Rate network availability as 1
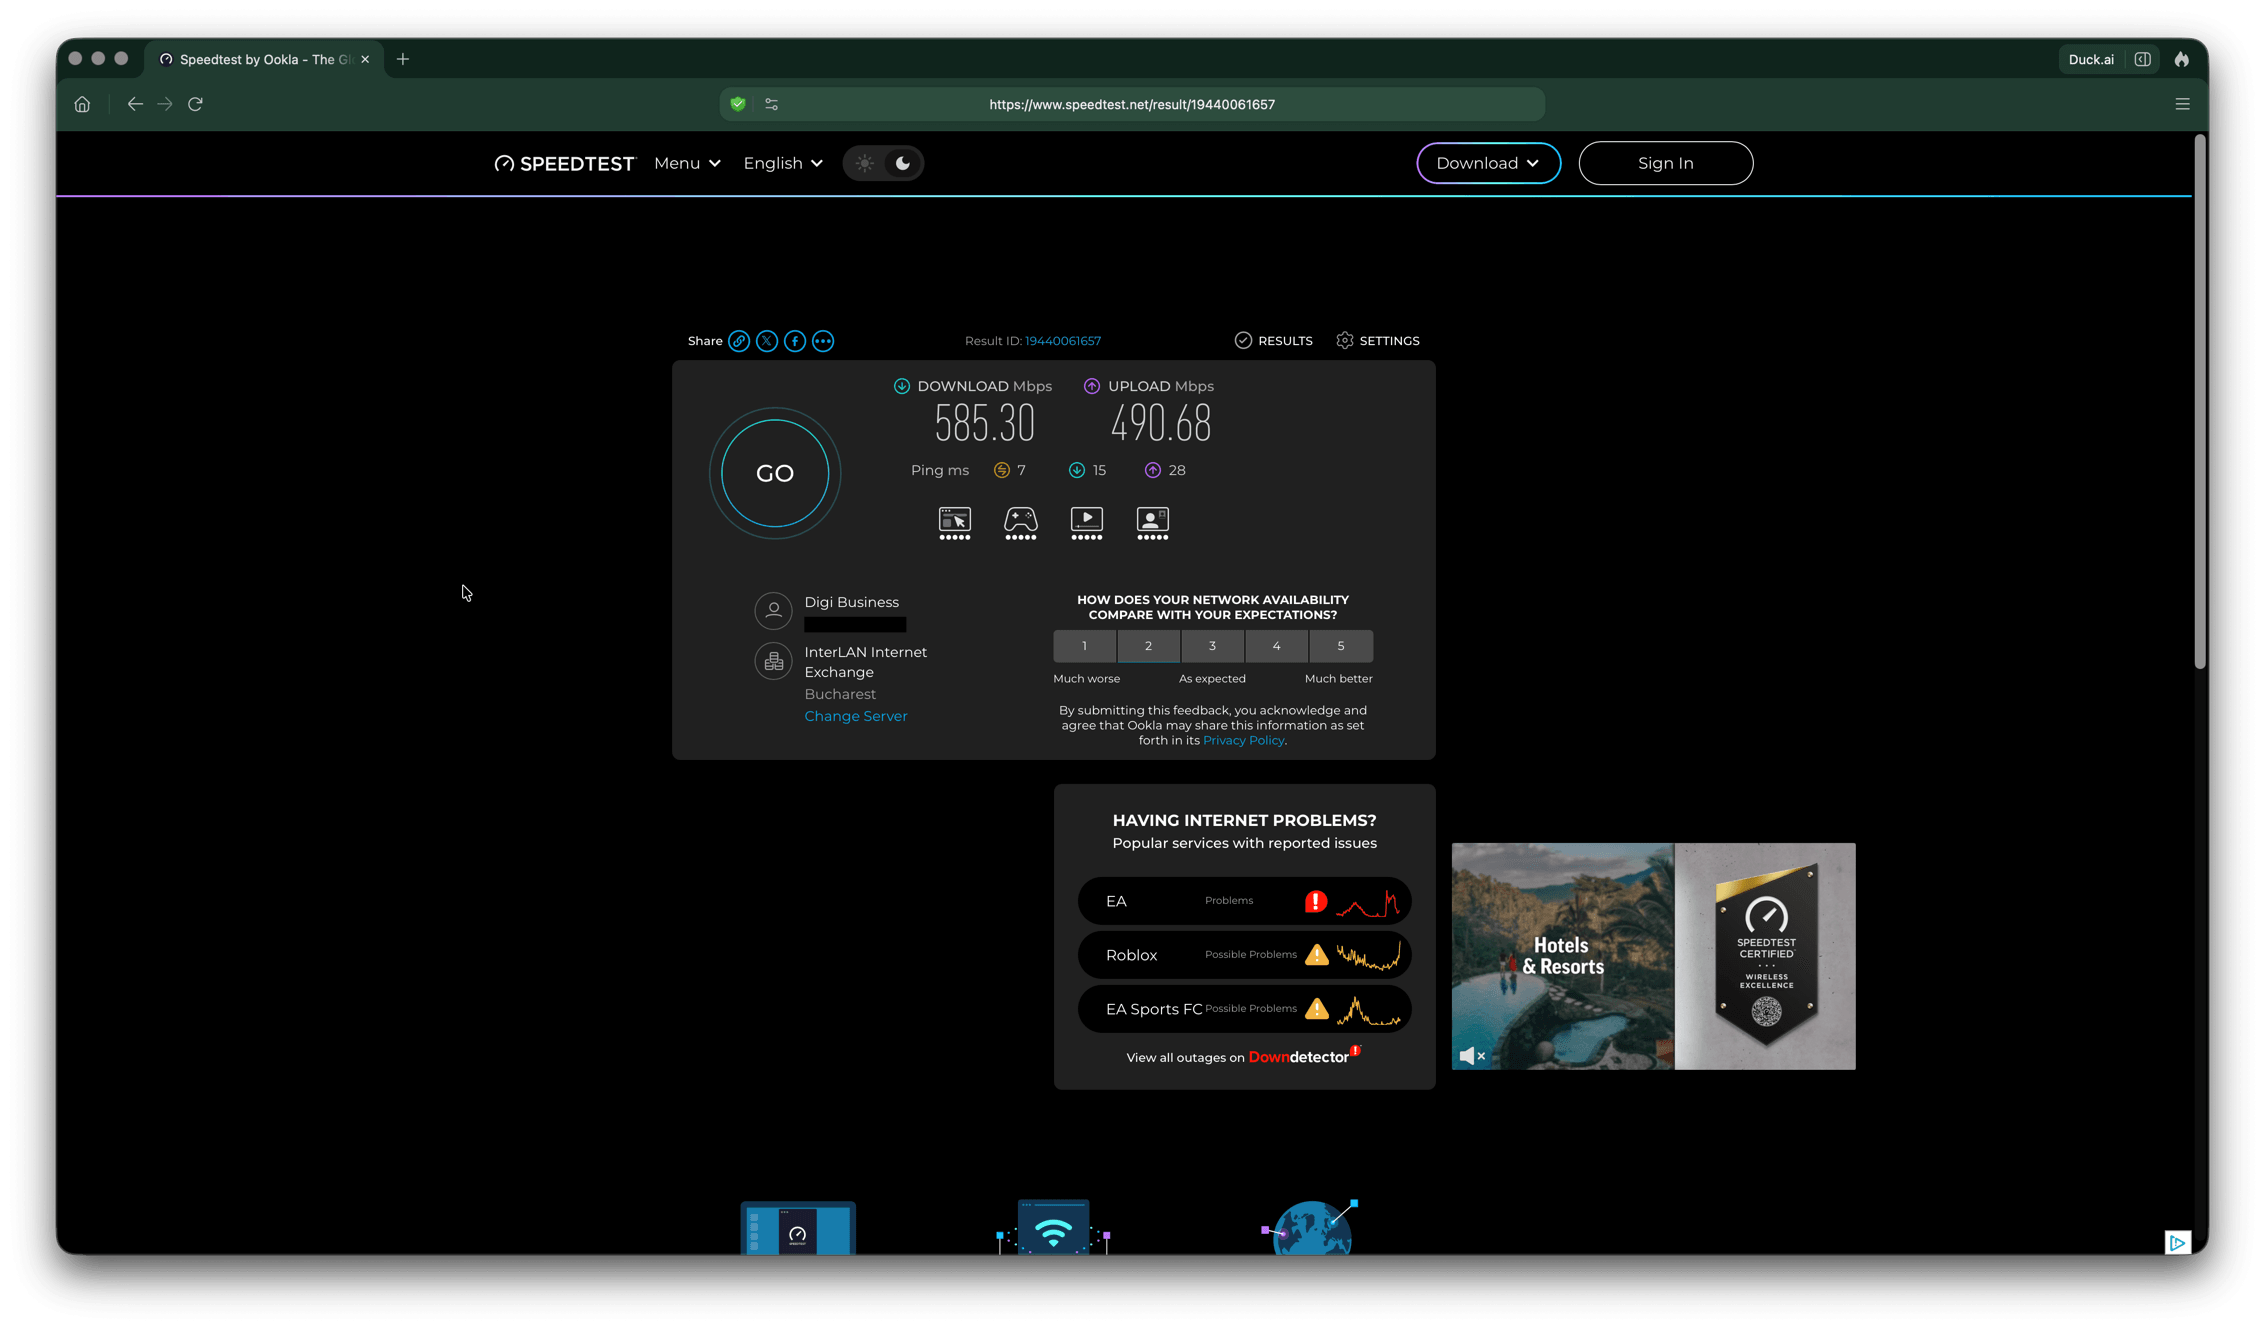 pyautogui.click(x=1084, y=646)
